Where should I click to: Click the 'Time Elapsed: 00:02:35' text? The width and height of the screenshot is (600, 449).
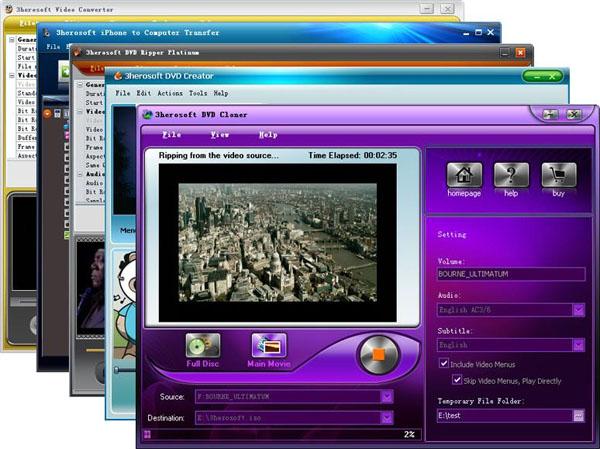352,155
